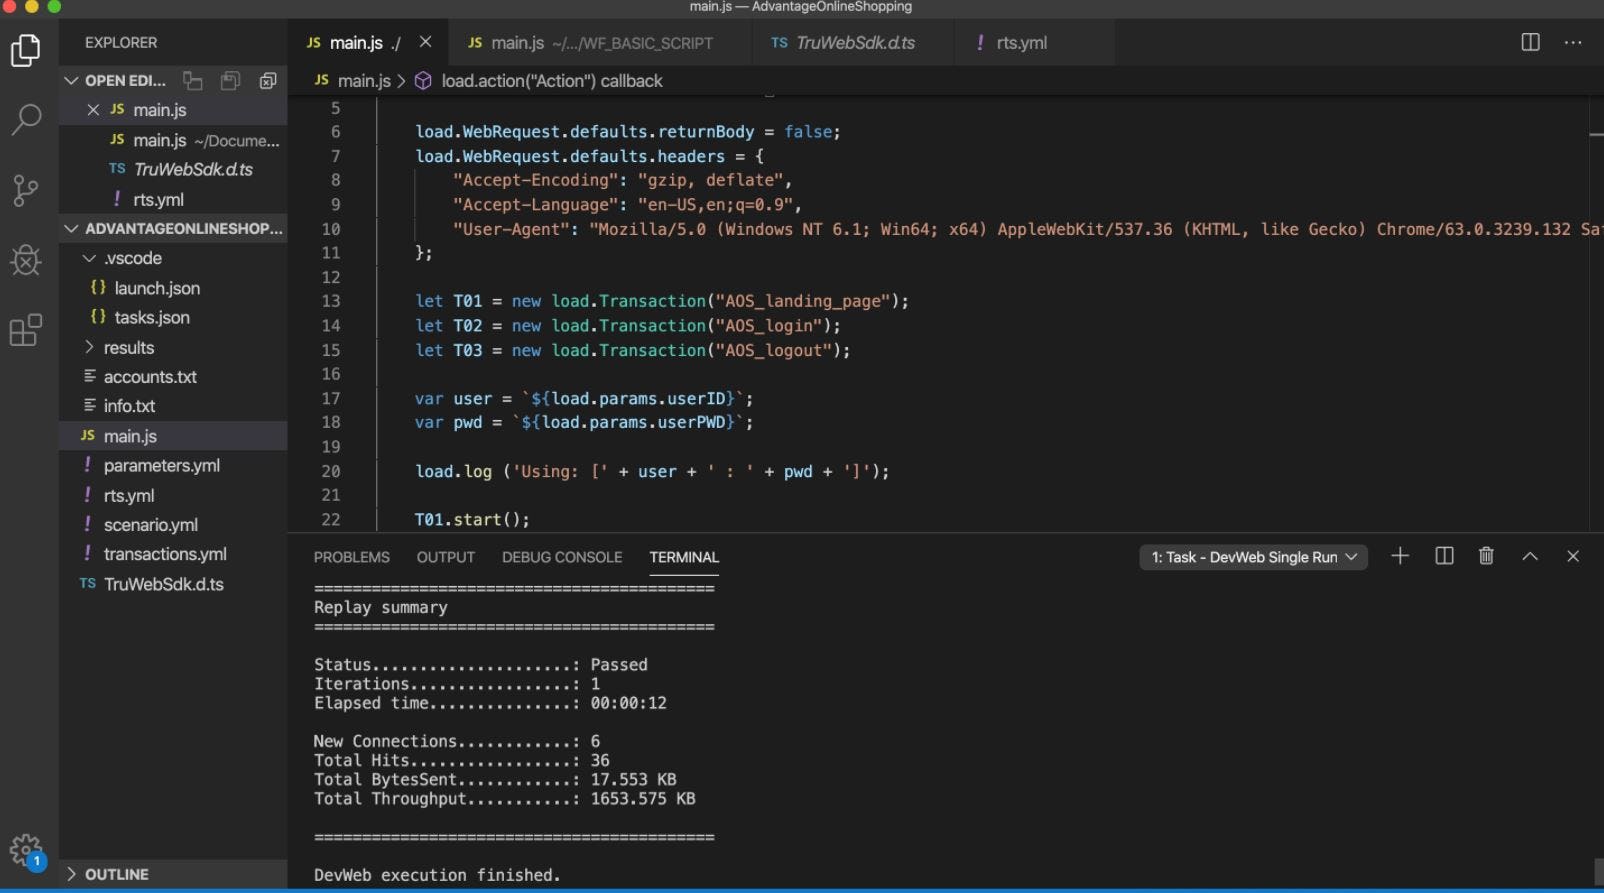
Task: Add a new terminal with plus icon
Action: [1400, 556]
